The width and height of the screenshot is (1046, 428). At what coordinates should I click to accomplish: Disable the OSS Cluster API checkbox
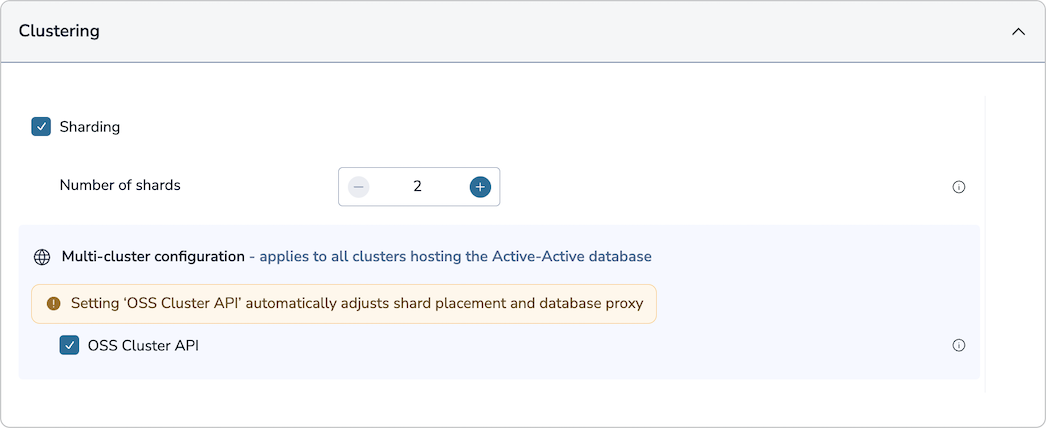(70, 346)
